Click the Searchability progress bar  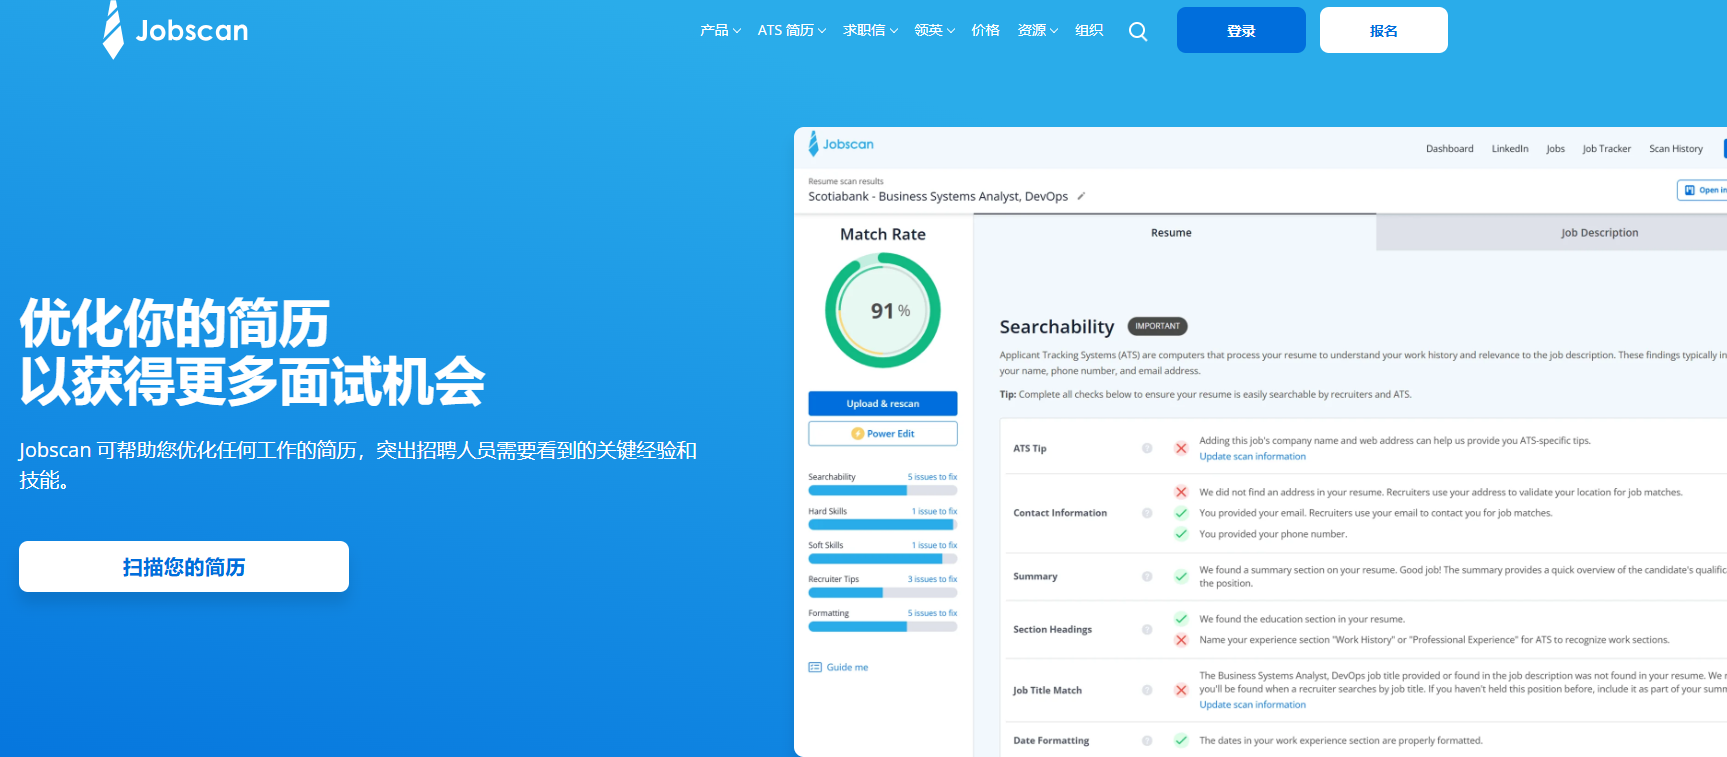[883, 491]
